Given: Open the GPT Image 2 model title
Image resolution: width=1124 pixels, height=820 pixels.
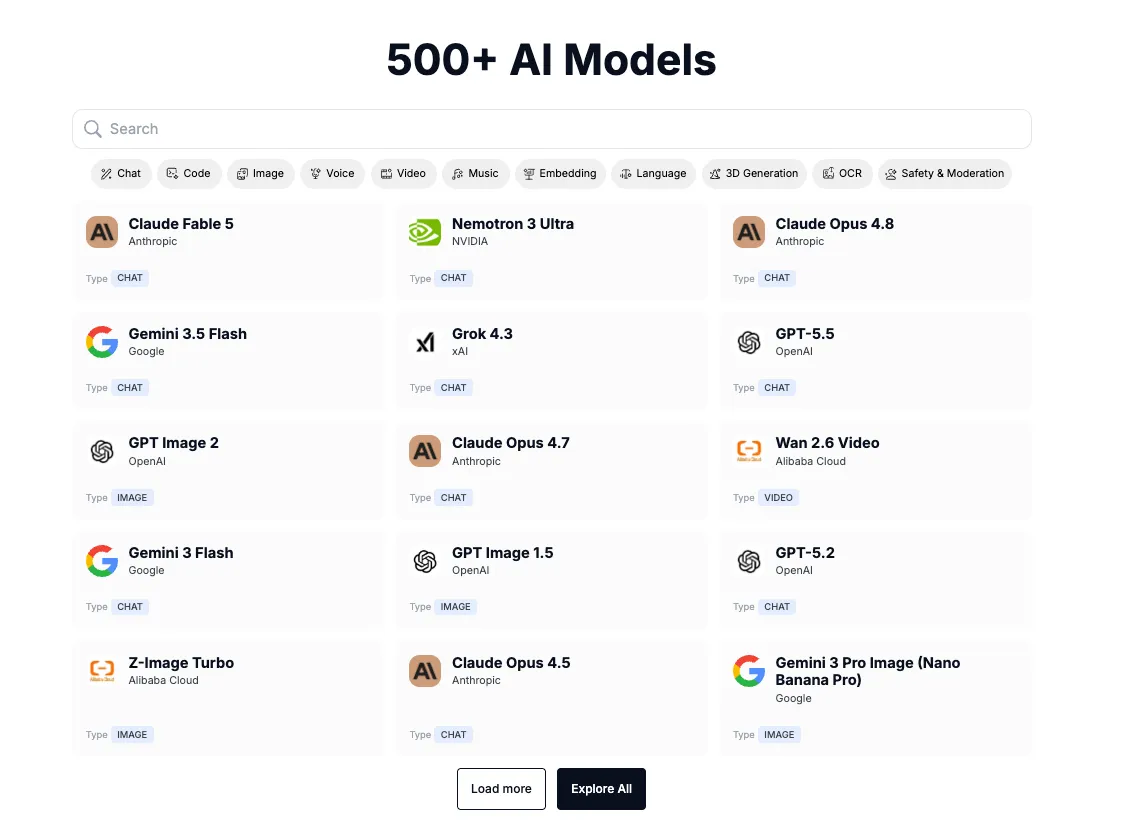Looking at the screenshot, I should pos(173,443).
